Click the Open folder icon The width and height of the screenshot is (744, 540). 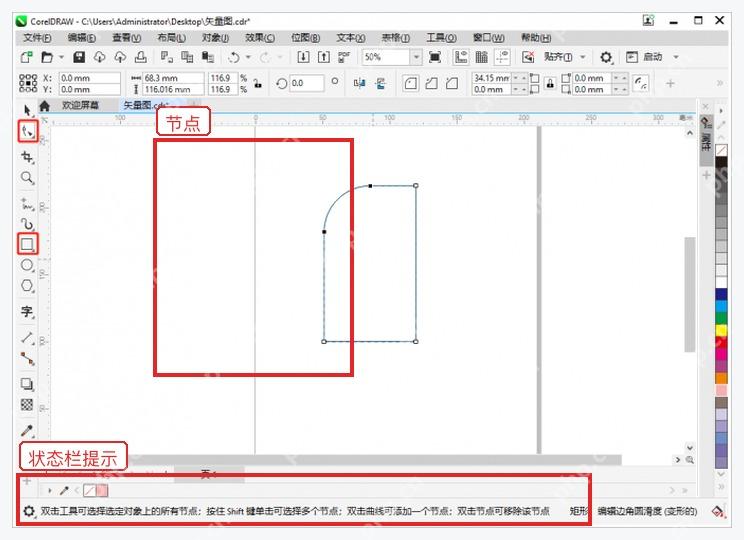46,57
